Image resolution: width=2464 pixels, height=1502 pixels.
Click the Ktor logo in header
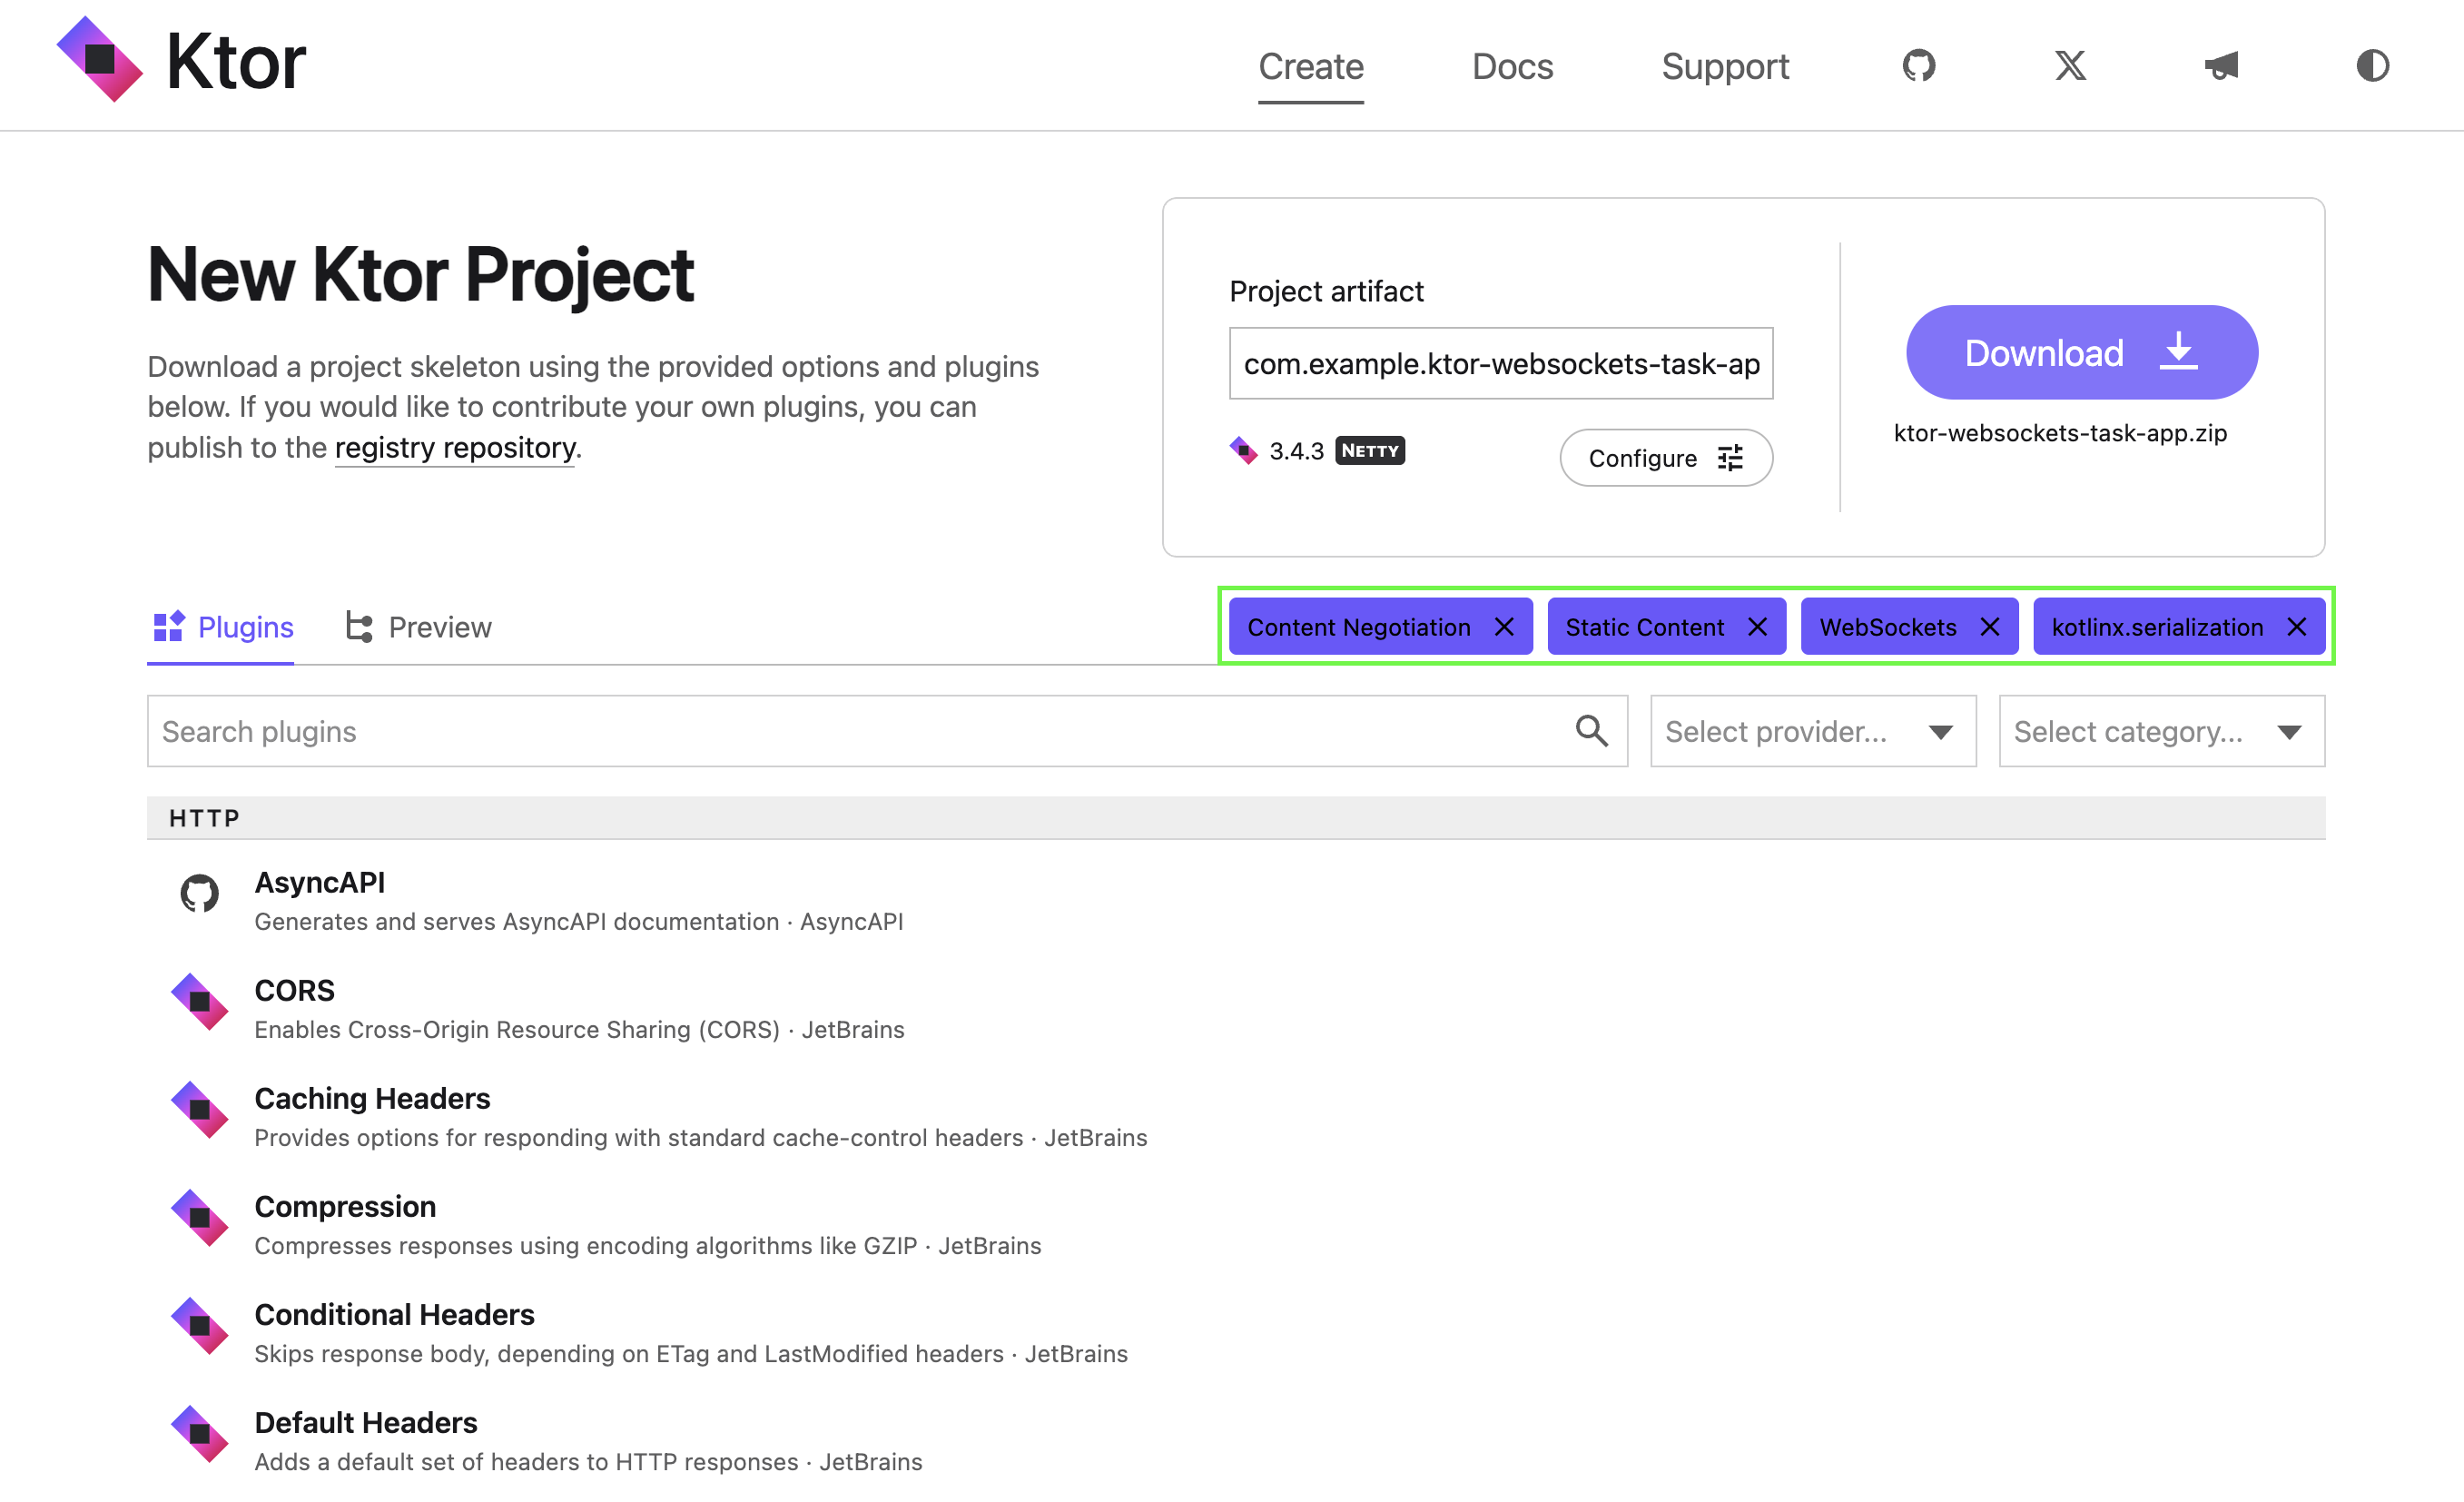(x=181, y=60)
